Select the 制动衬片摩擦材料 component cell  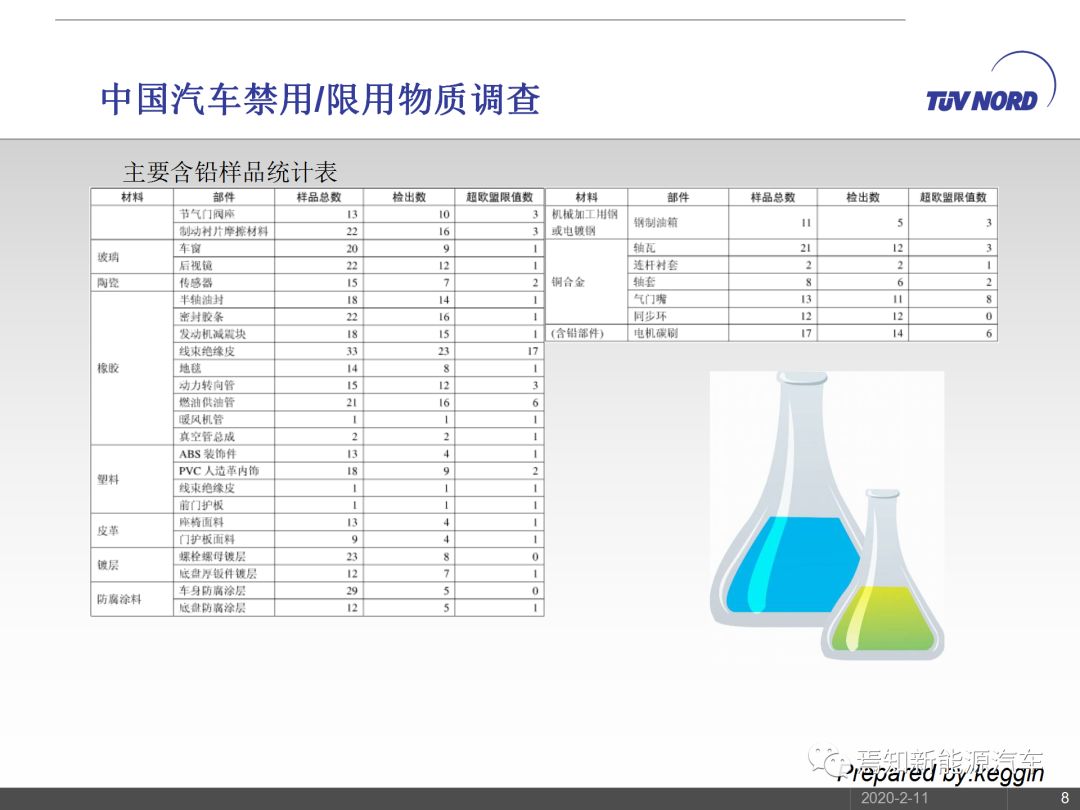[x=223, y=231]
